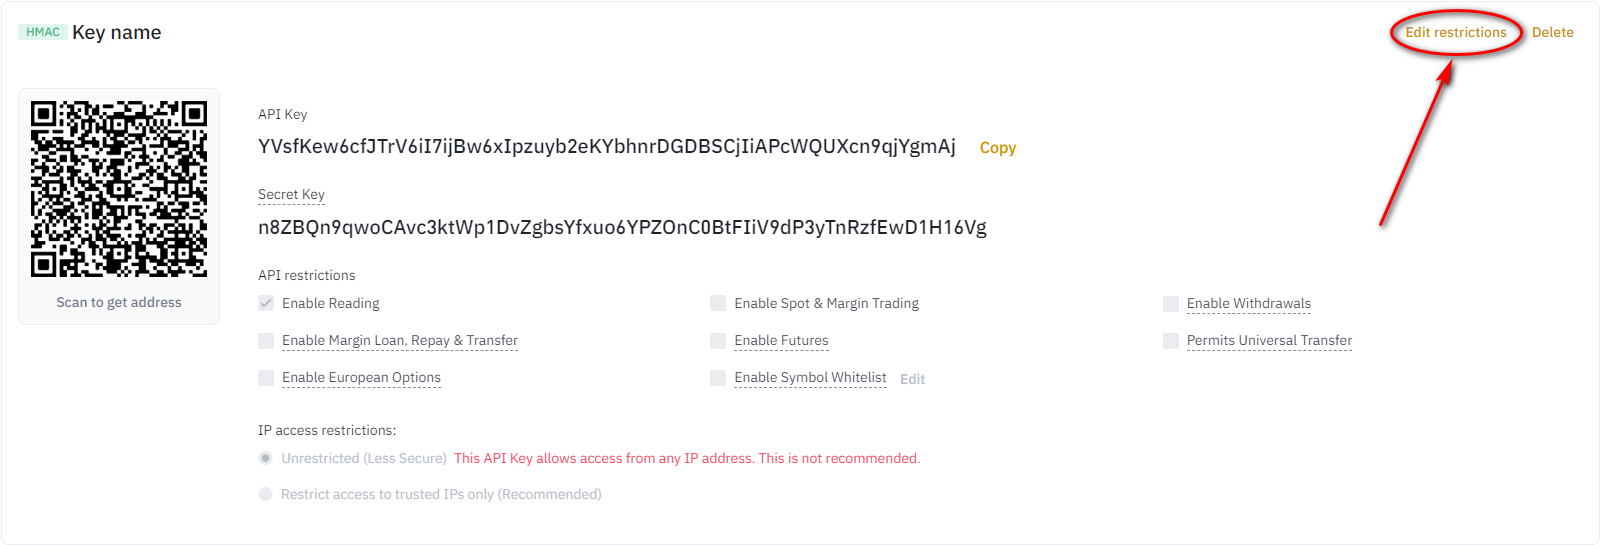Click Edit restrictions link

[x=1455, y=32]
